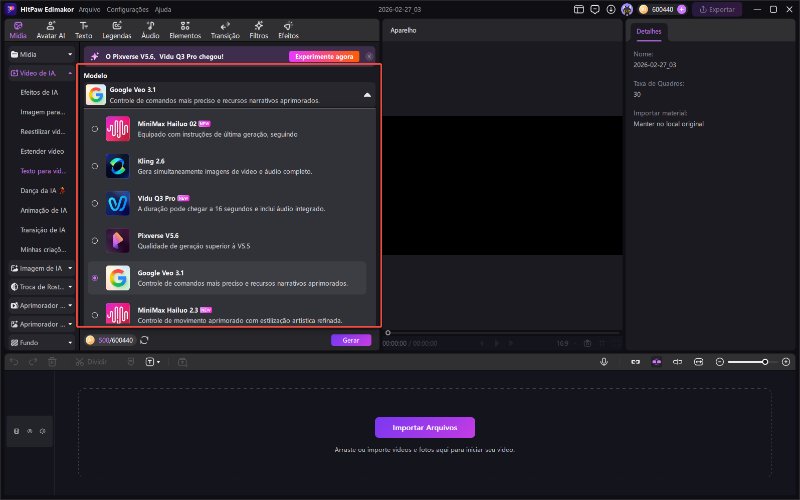Select the MiniMax Hailuo 02 radio button
The image size is (800, 500).
[x=95, y=129]
